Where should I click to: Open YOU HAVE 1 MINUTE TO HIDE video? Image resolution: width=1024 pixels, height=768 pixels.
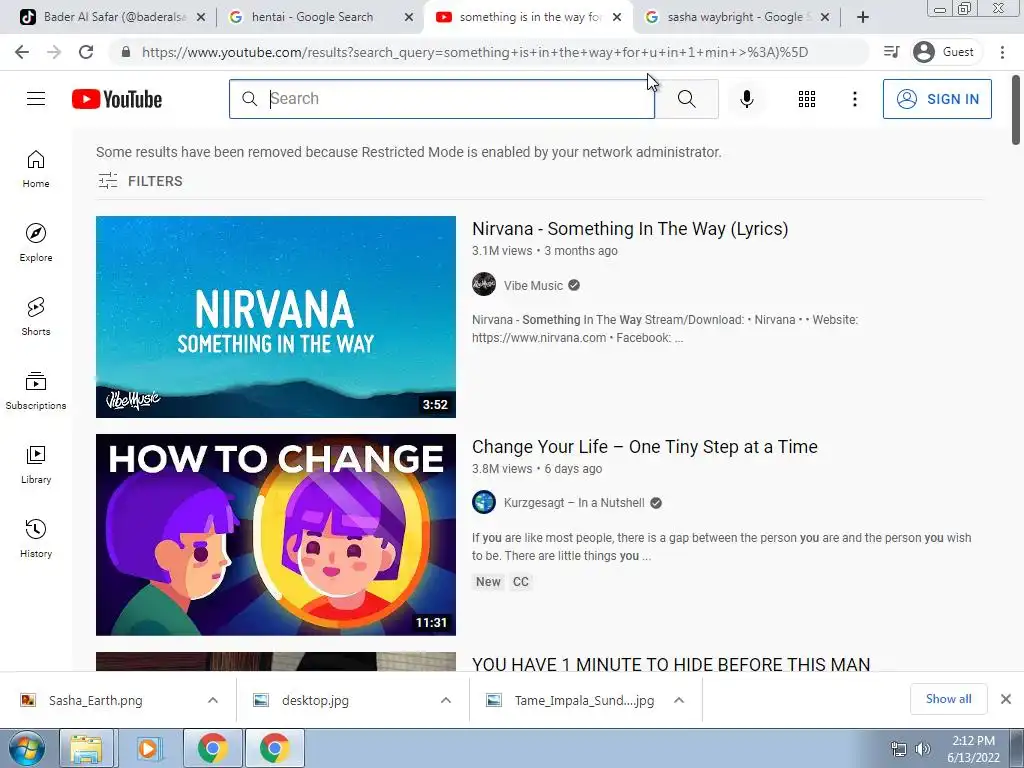[x=671, y=664]
